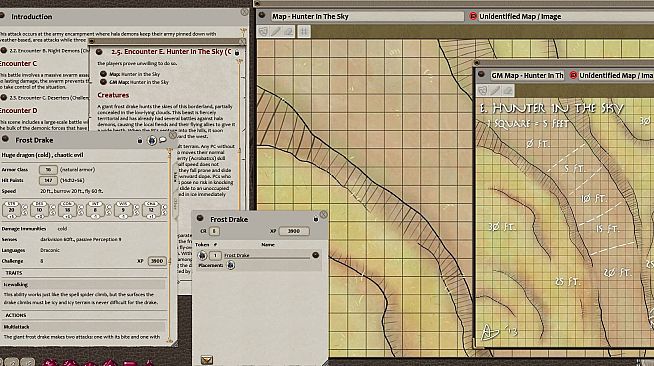
Task: Click envelope icon at encounter window bottom
Action: click(206, 359)
